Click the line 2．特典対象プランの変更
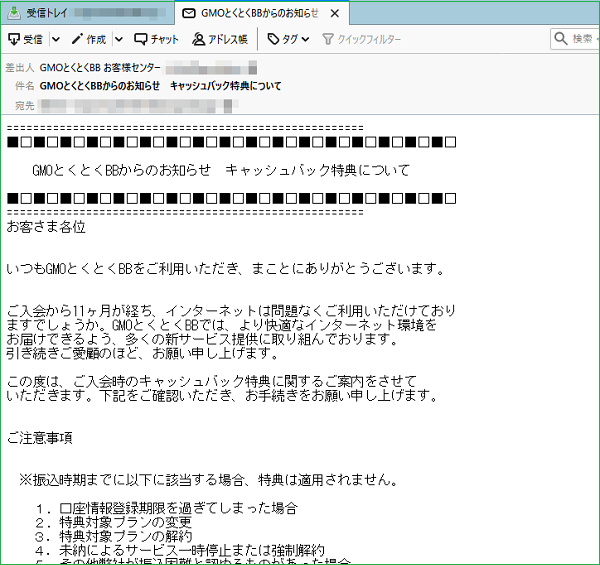This screenshot has width=600, height=565. pos(113,522)
